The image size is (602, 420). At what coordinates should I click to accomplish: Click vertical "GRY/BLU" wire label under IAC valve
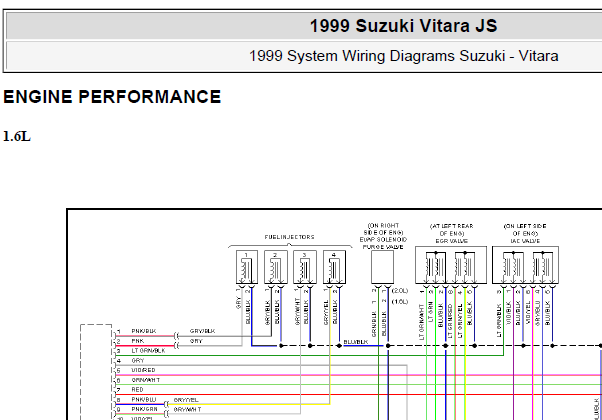(x=538, y=313)
